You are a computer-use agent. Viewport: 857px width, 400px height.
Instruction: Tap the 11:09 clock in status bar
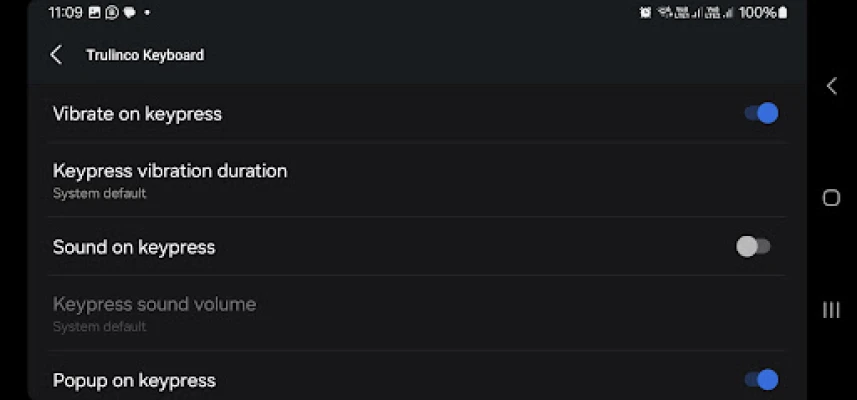coord(65,13)
